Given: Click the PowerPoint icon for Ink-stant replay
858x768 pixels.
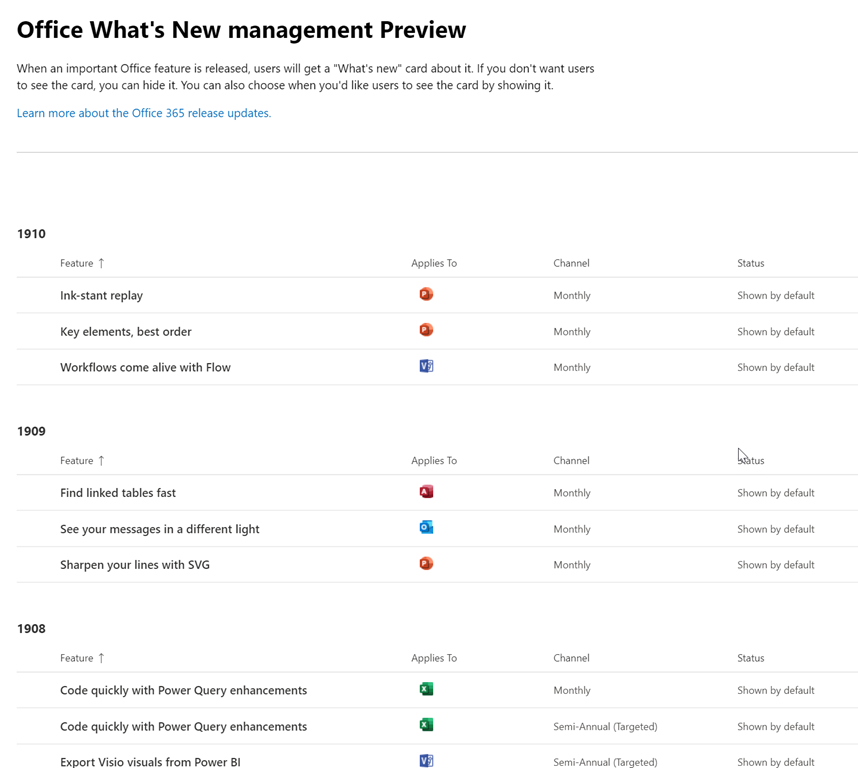Looking at the screenshot, I should coord(426,294).
